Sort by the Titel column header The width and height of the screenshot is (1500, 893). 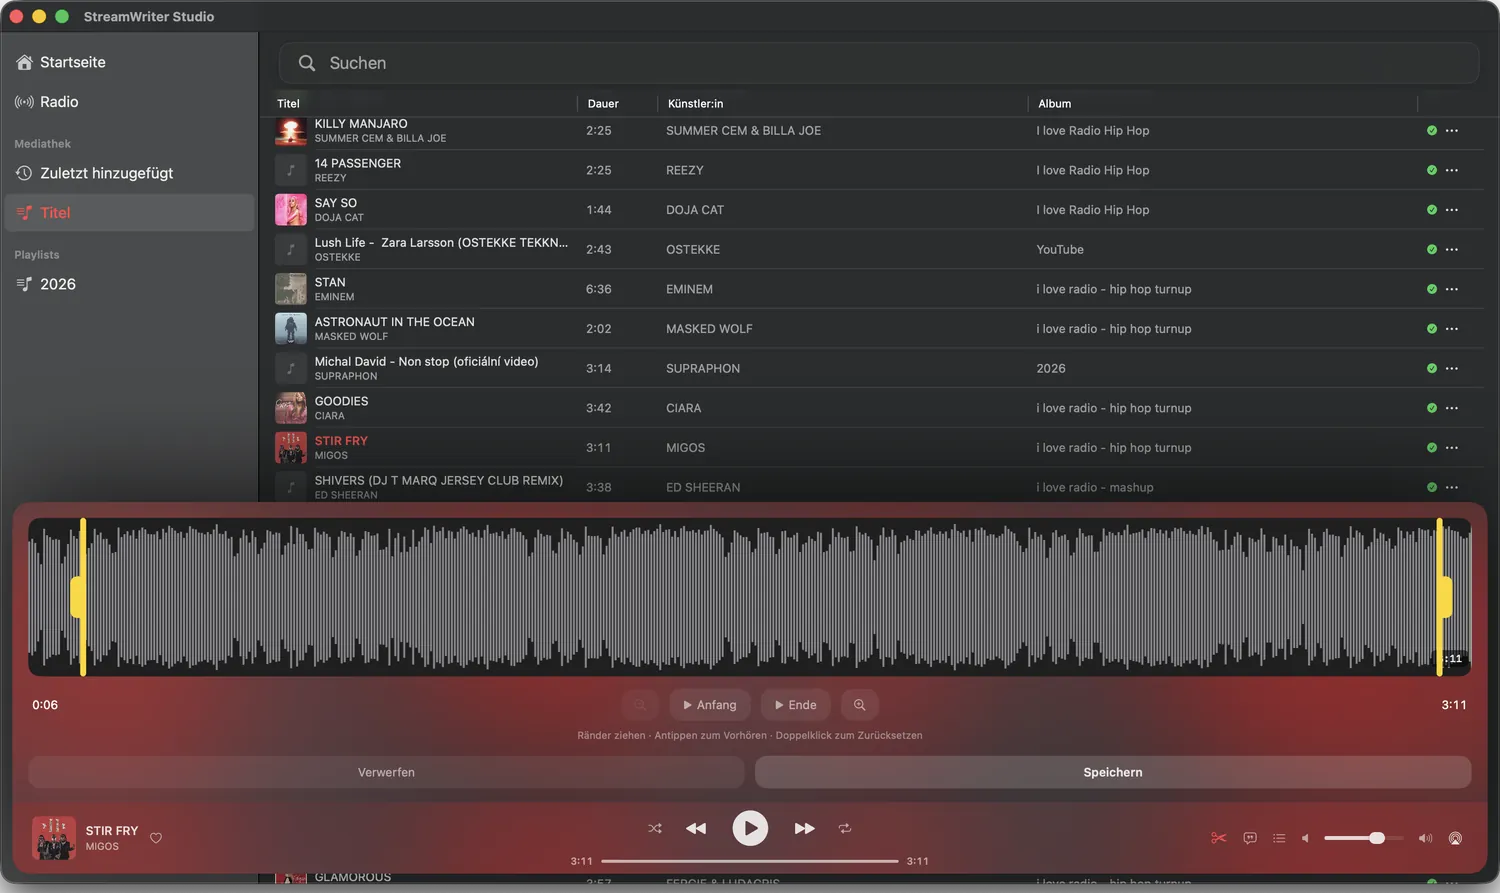288,104
